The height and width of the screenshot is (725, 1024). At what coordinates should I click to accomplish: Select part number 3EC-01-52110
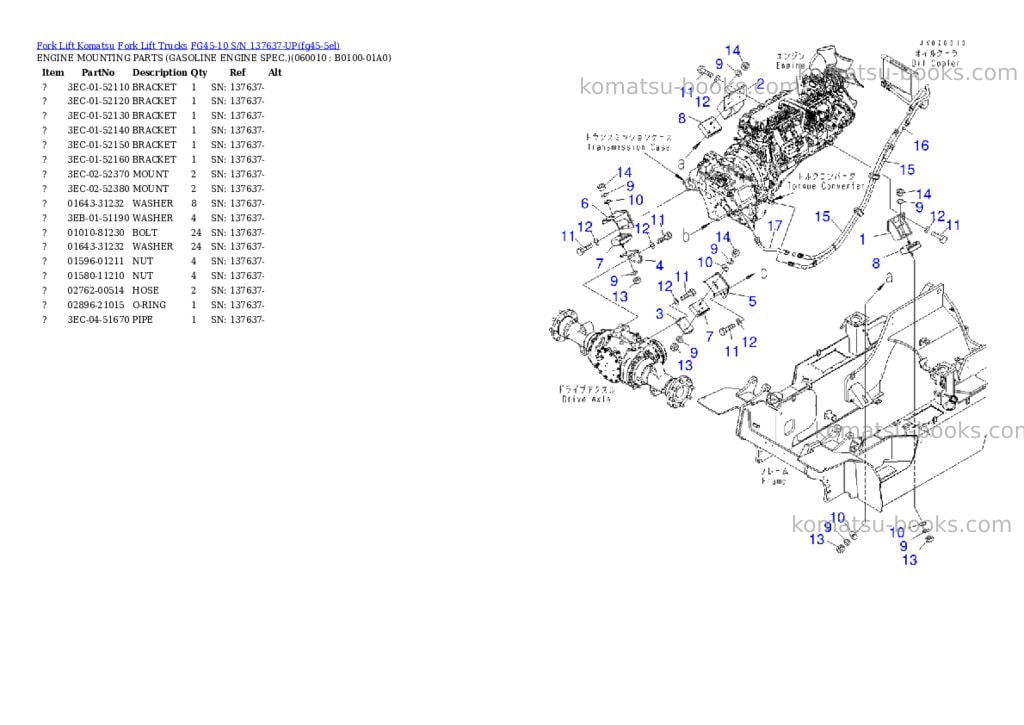[x=98, y=87]
